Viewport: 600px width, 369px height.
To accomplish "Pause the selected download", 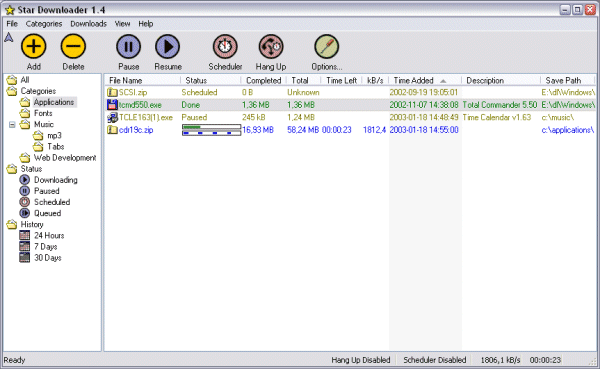I will [129, 46].
